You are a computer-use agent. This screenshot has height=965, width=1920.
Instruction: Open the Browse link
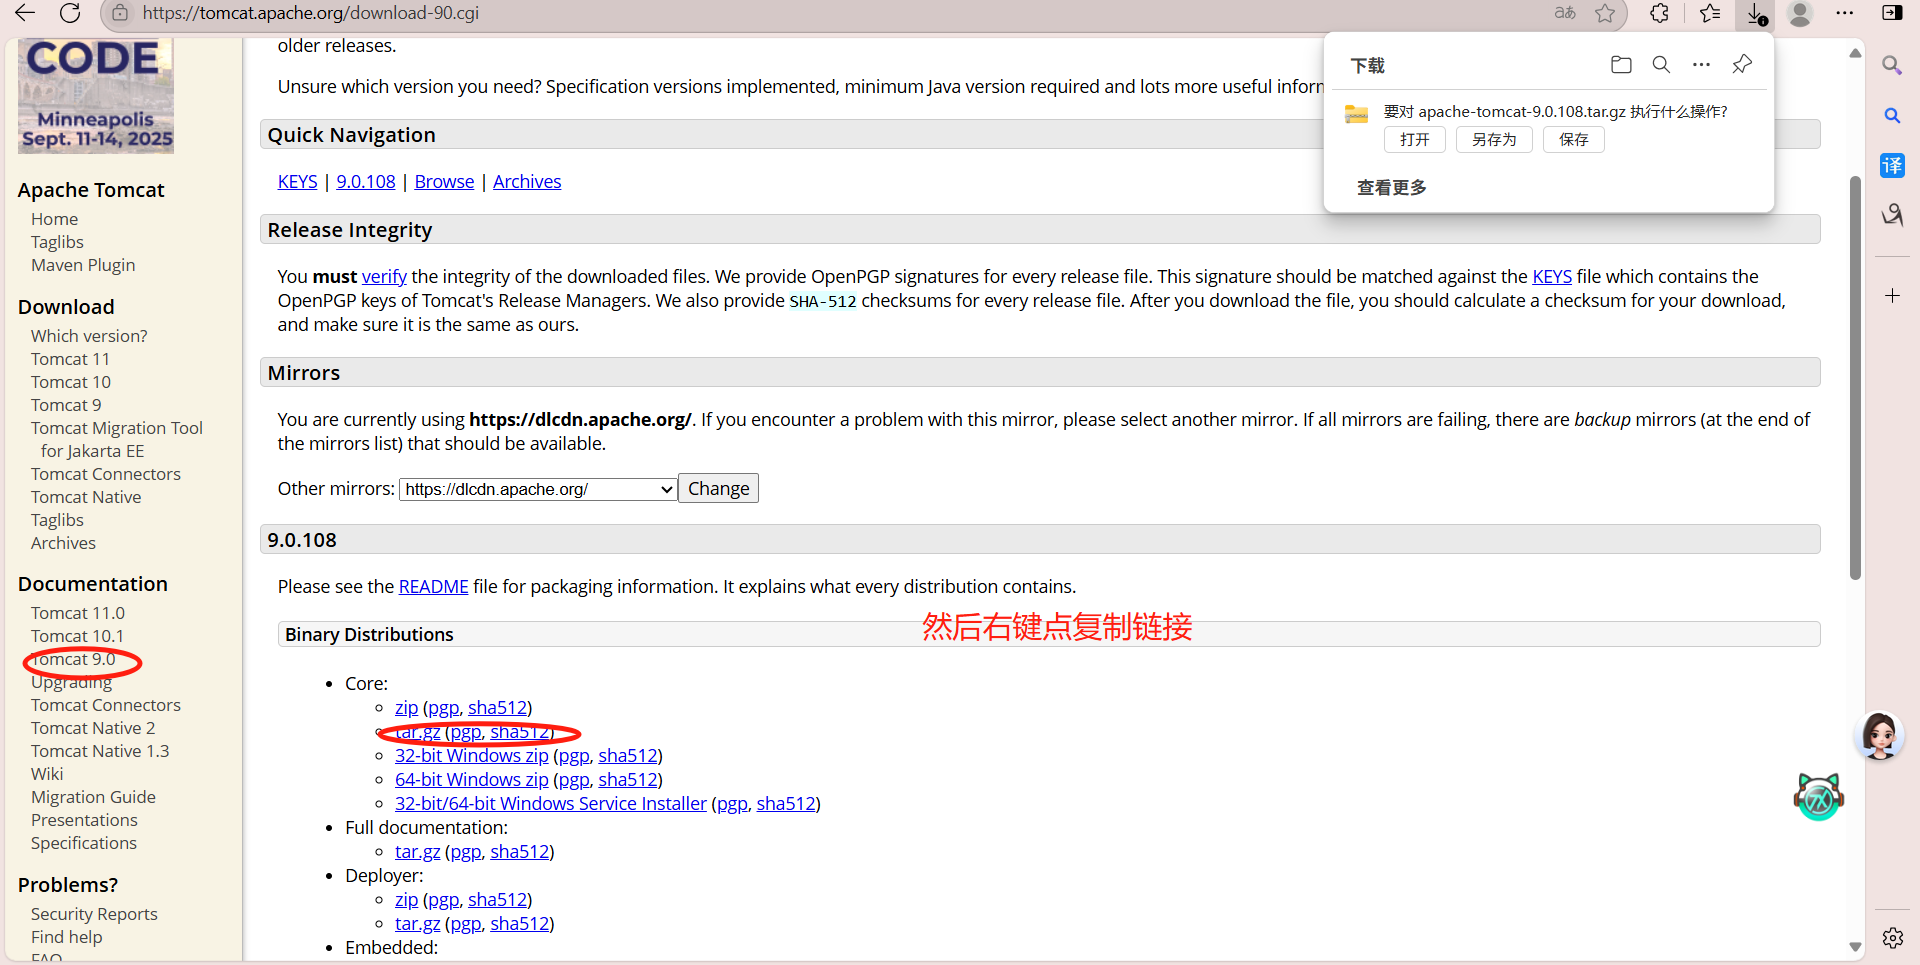(444, 182)
